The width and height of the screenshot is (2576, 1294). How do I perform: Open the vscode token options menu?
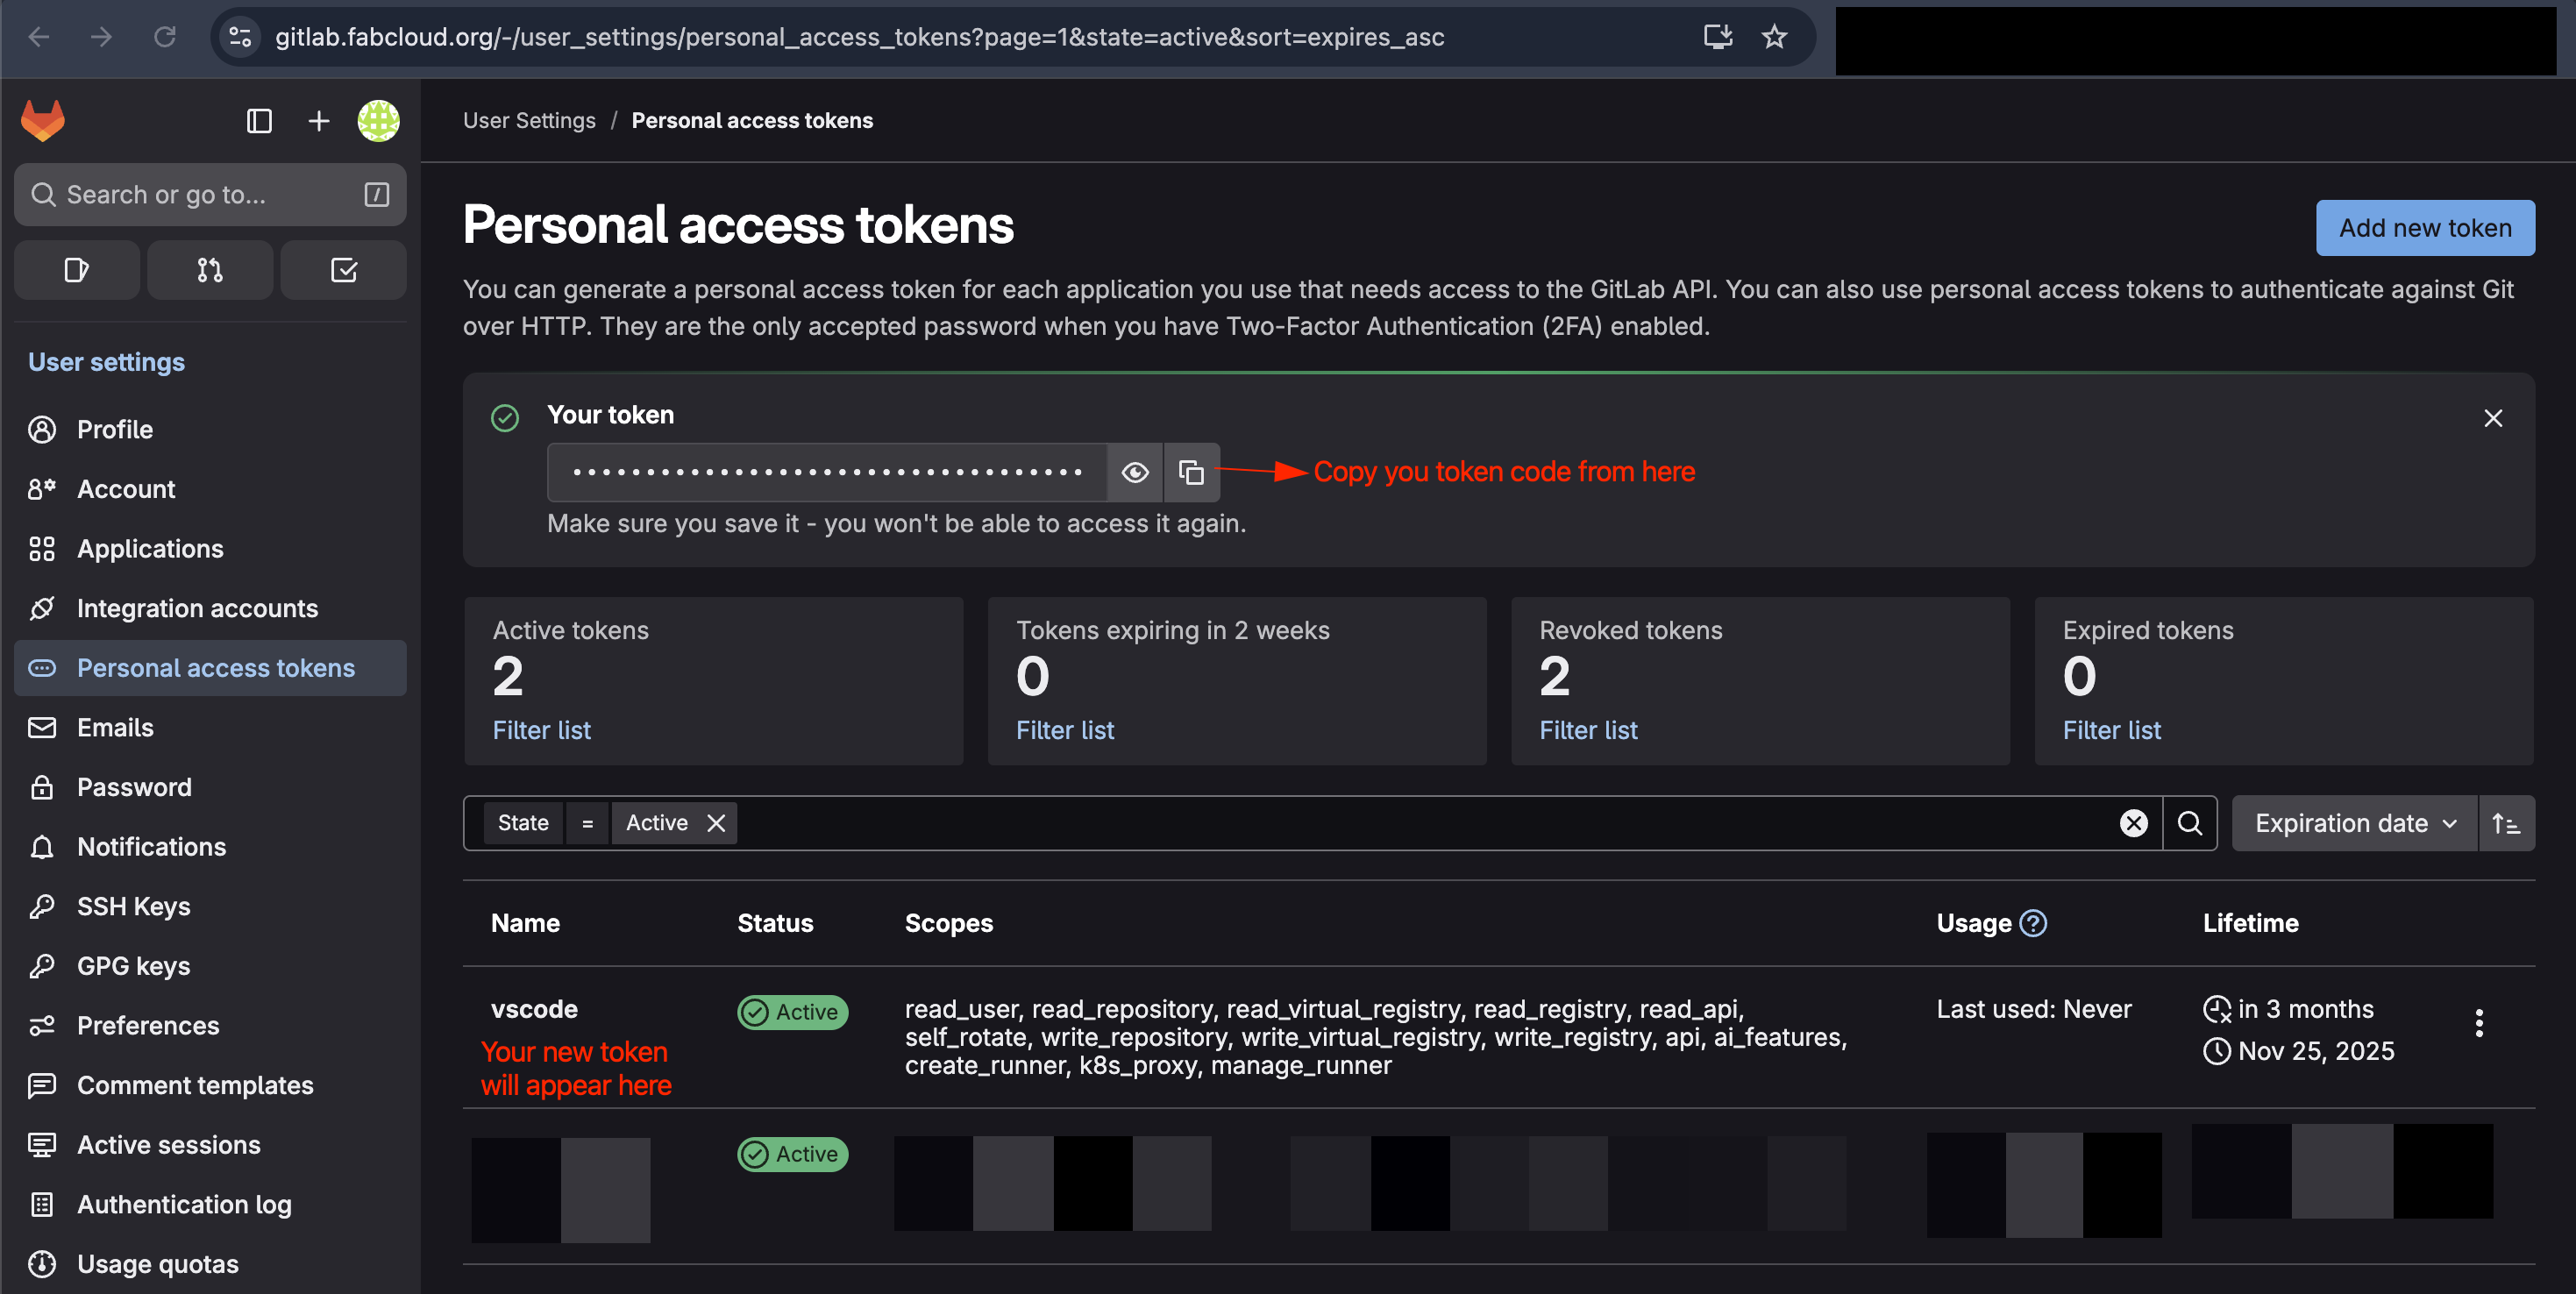pos(2479,1021)
